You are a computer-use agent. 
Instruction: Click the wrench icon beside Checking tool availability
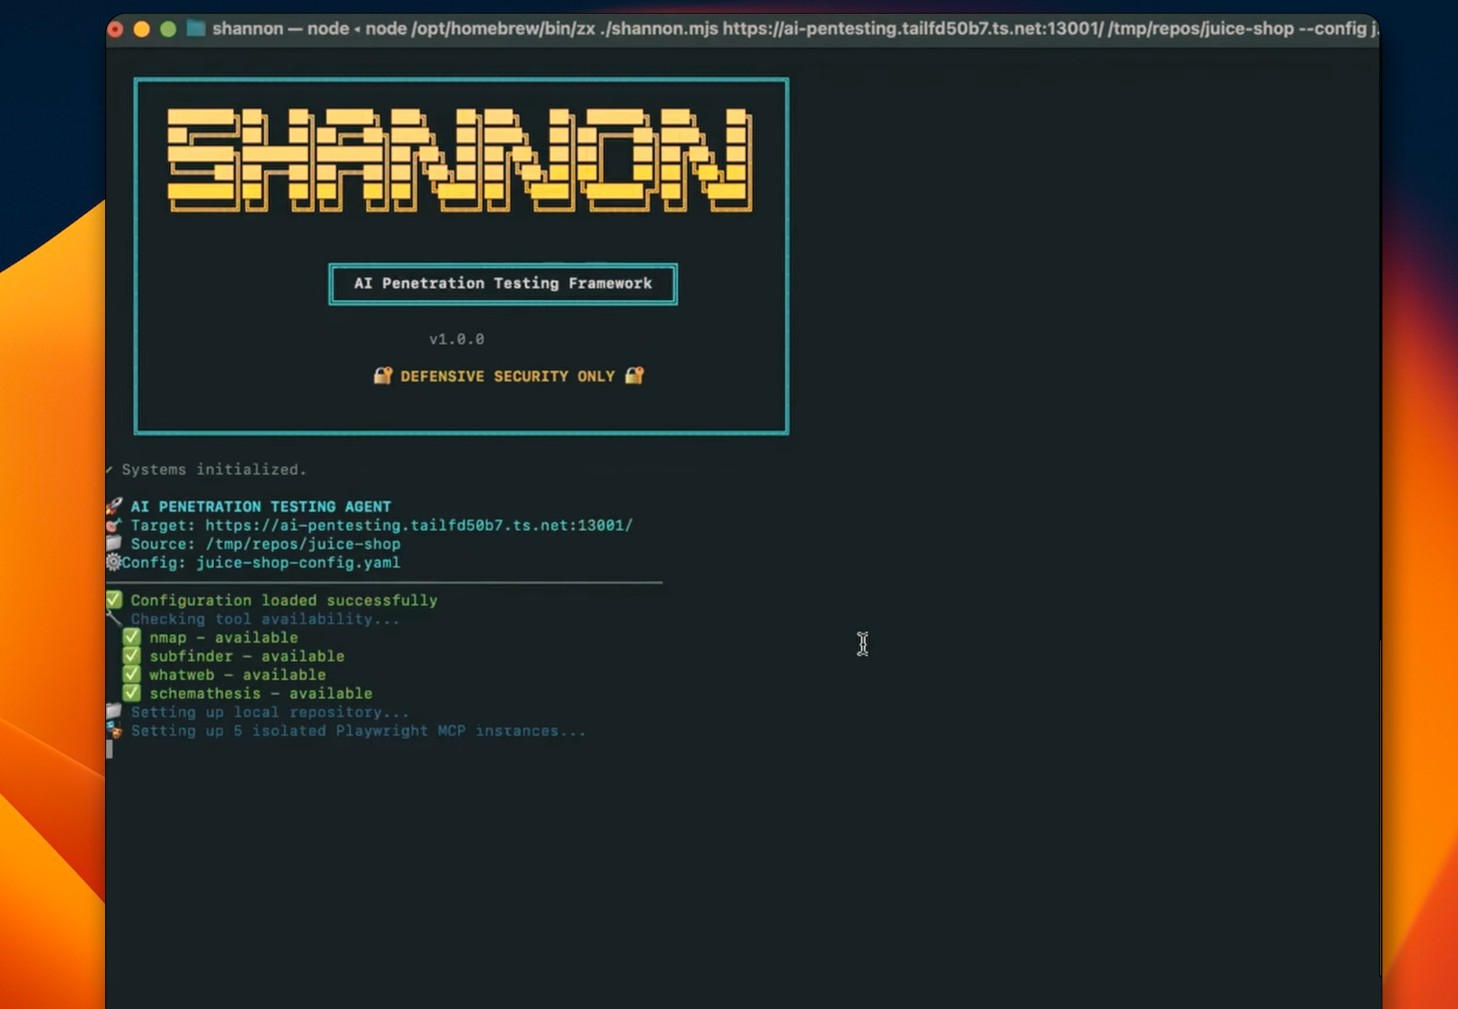click(114, 619)
